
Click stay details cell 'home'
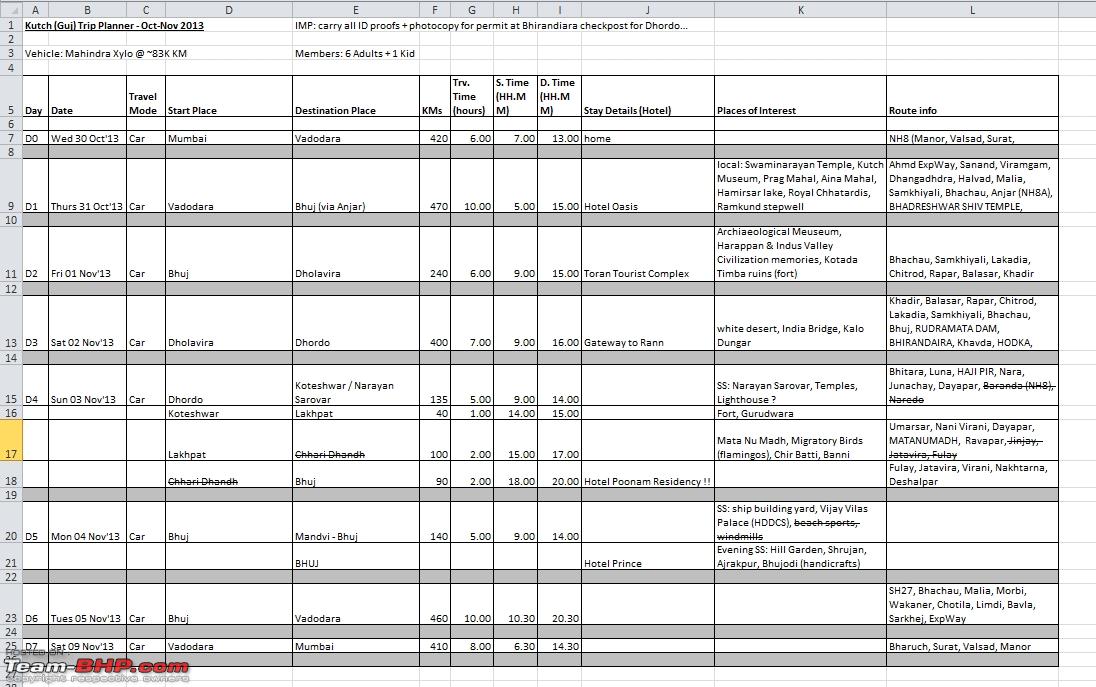click(x=647, y=138)
